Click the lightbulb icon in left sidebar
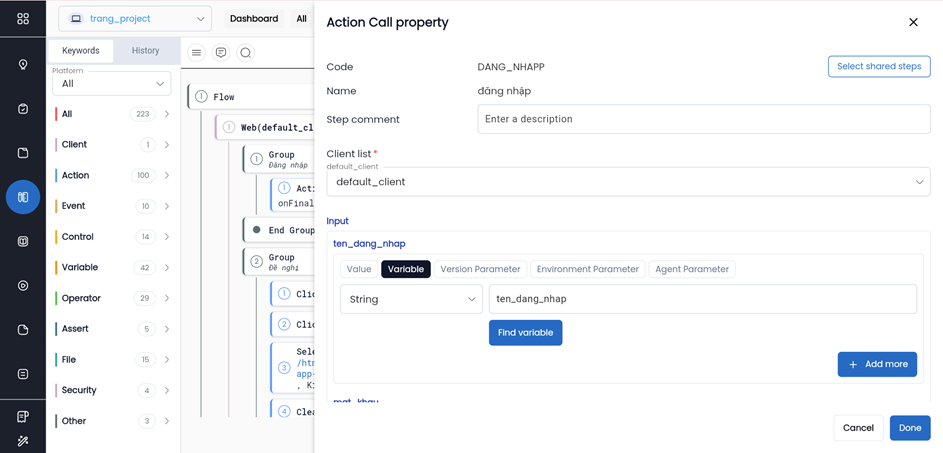 click(23, 65)
